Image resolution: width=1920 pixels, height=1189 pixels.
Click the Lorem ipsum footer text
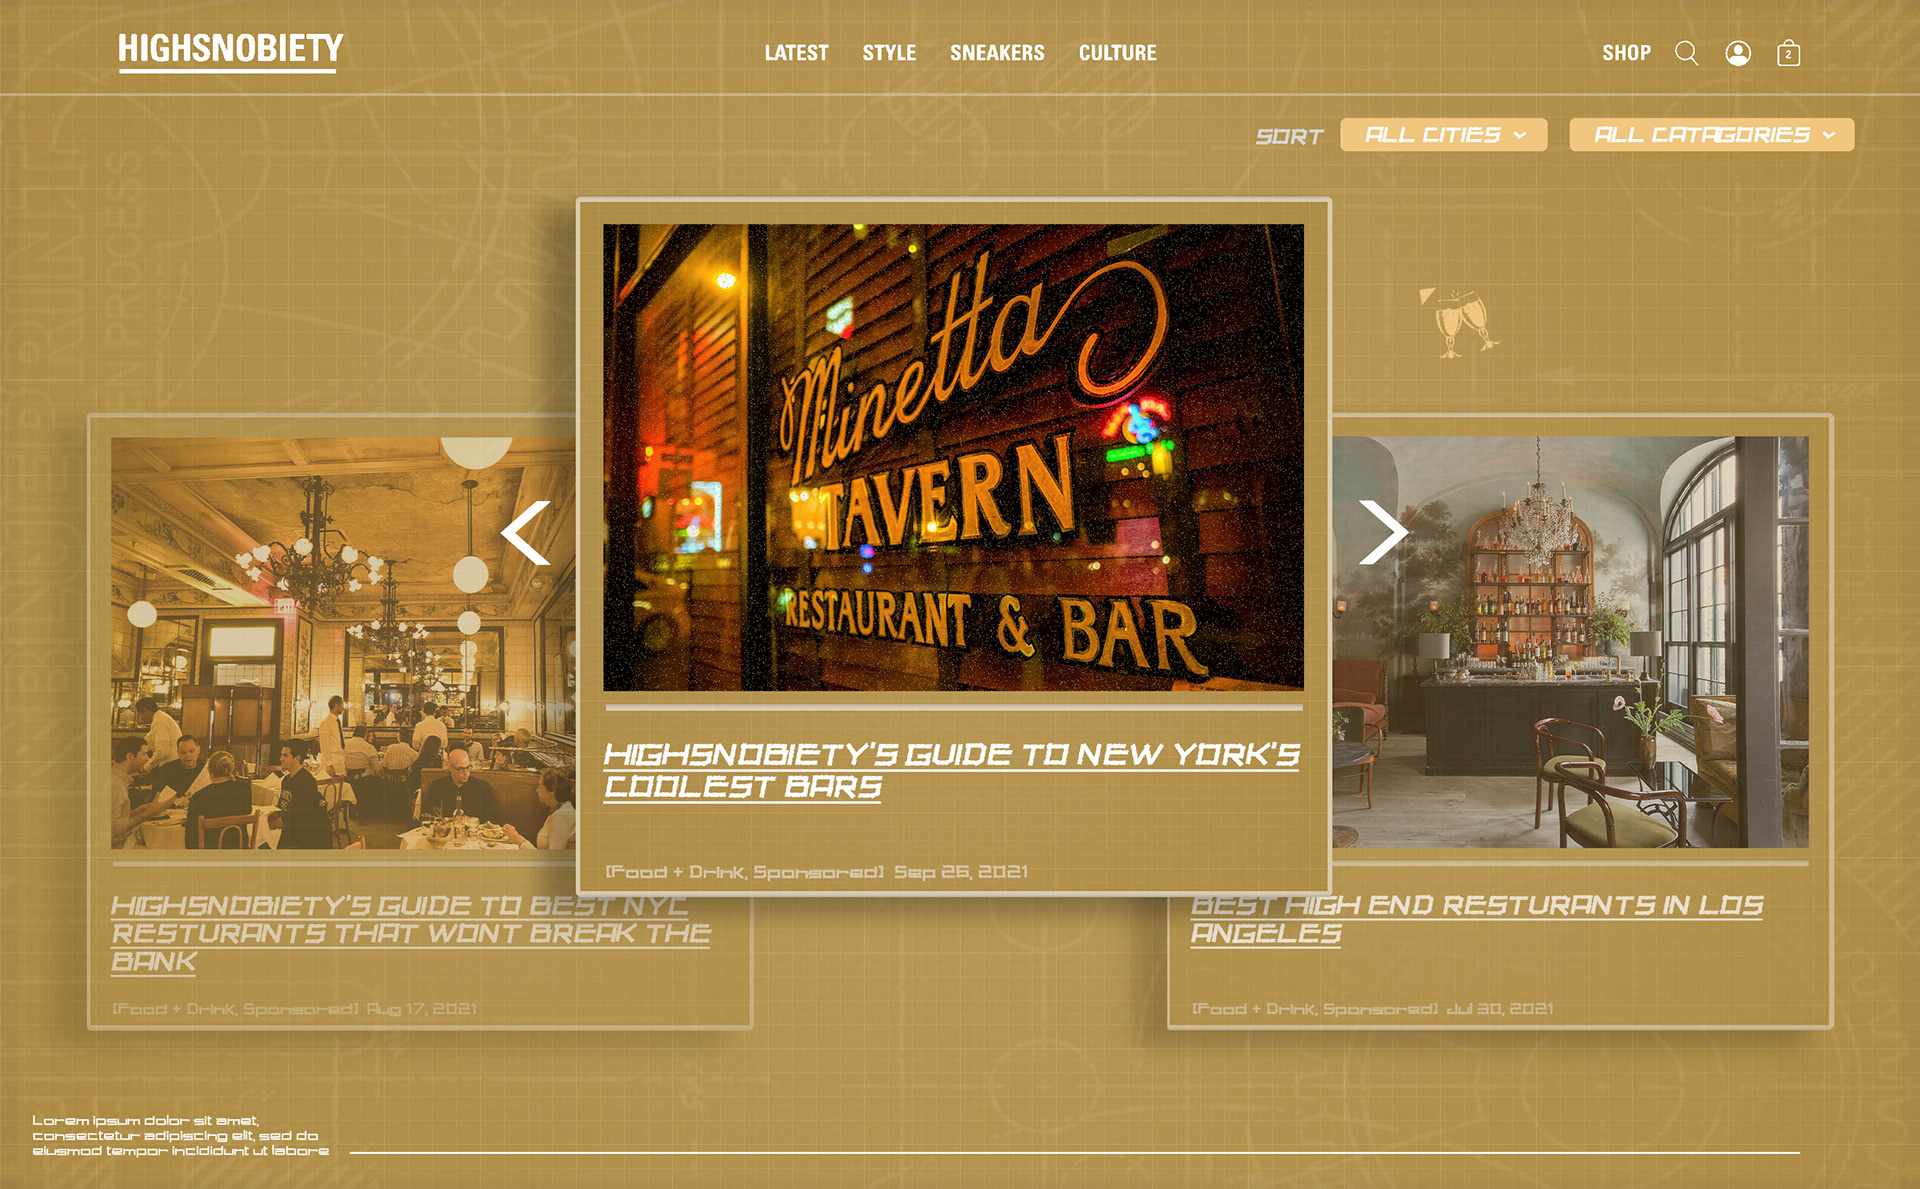[x=180, y=1136]
